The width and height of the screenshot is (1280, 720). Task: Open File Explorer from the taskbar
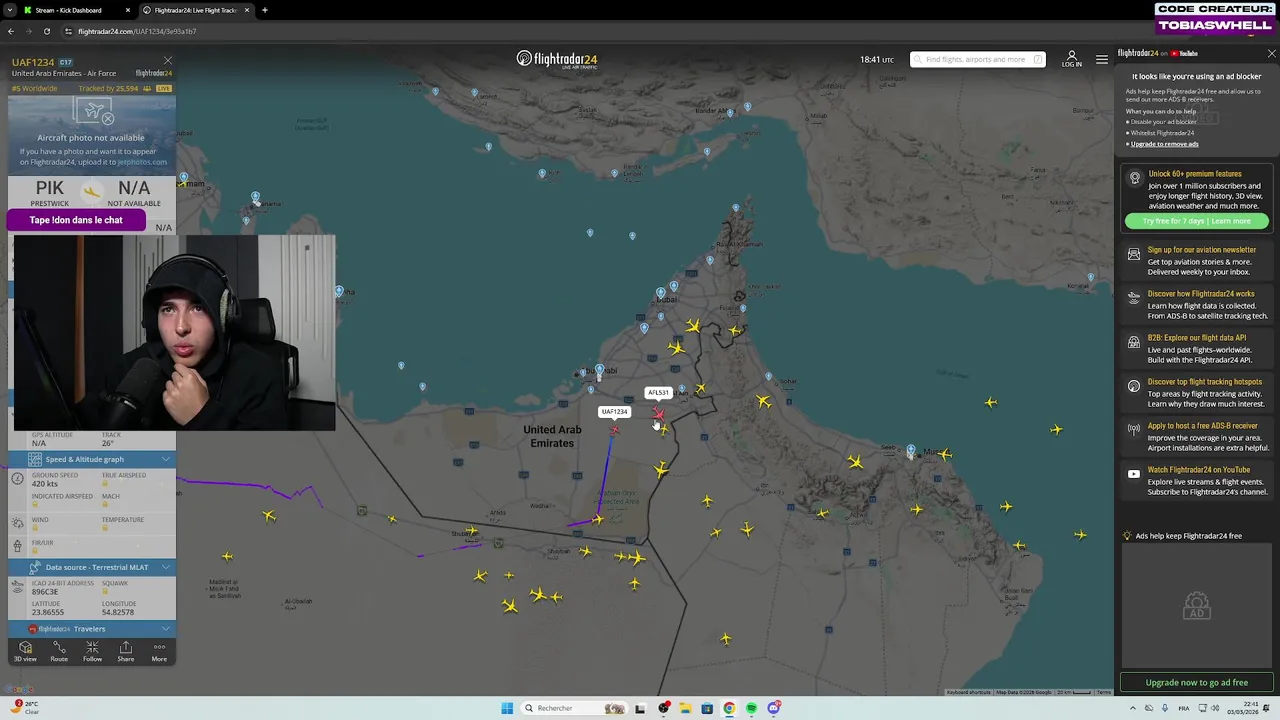tap(685, 708)
